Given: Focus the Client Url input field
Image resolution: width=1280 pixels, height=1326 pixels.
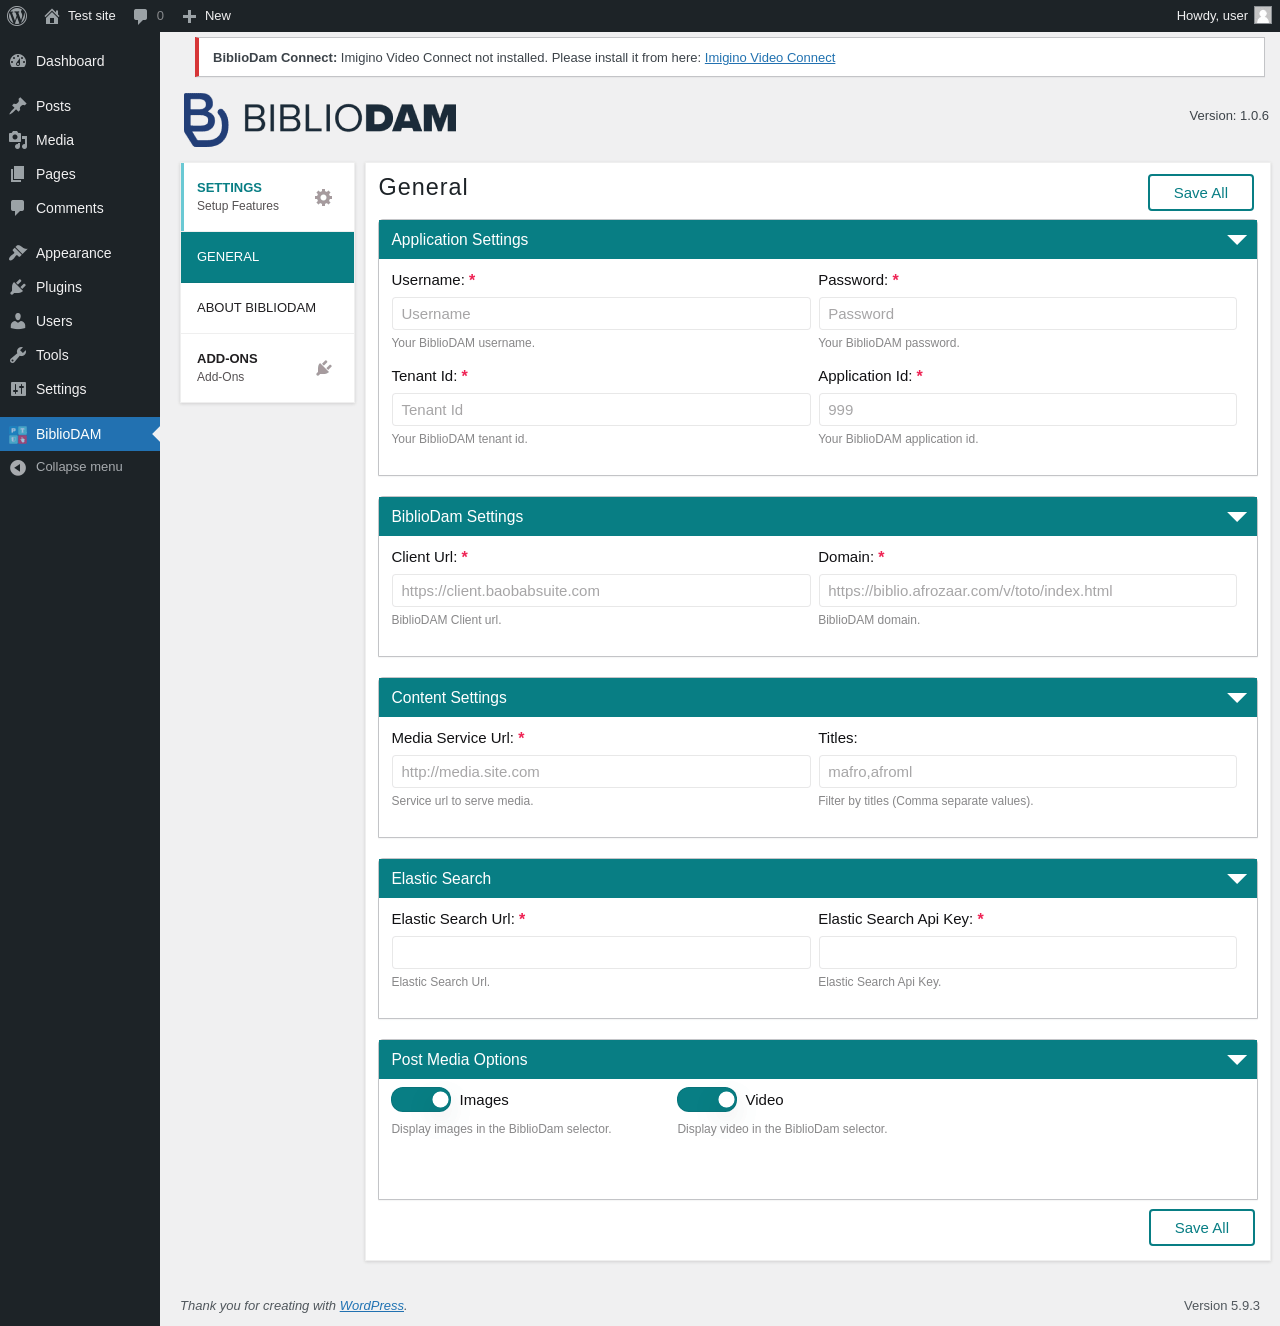Looking at the screenshot, I should click(x=601, y=591).
